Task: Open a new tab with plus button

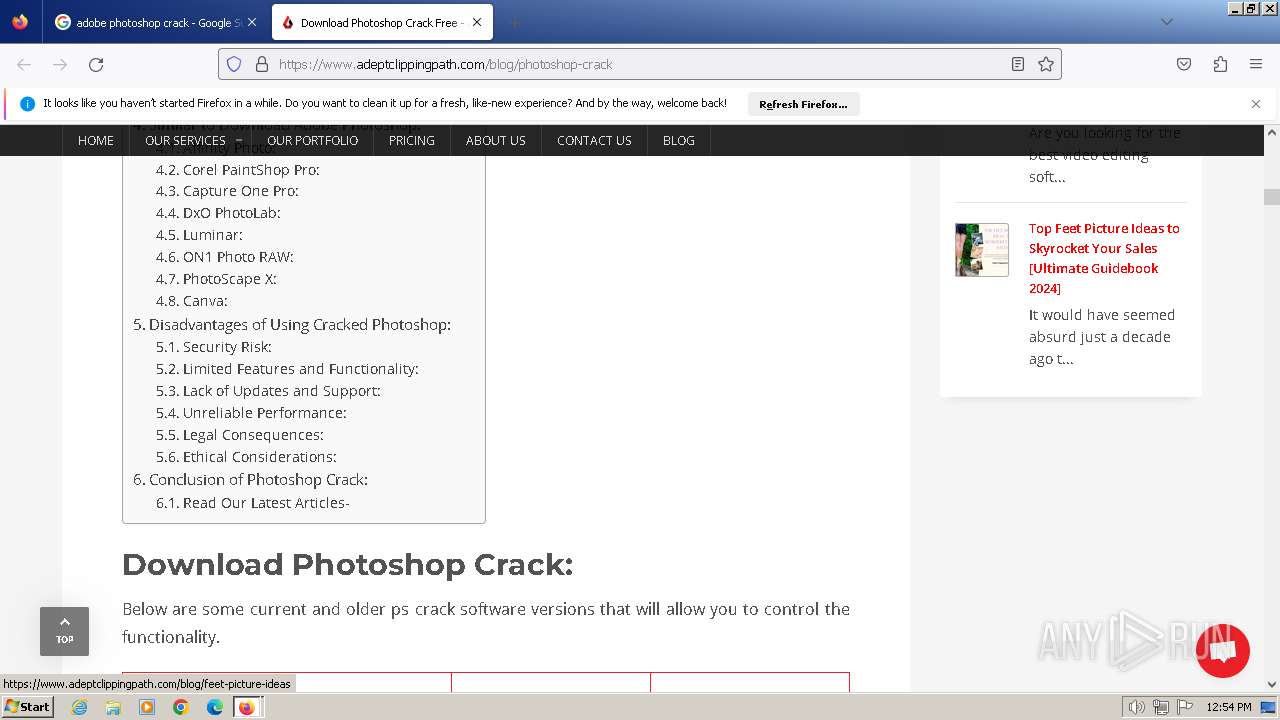Action: (514, 22)
